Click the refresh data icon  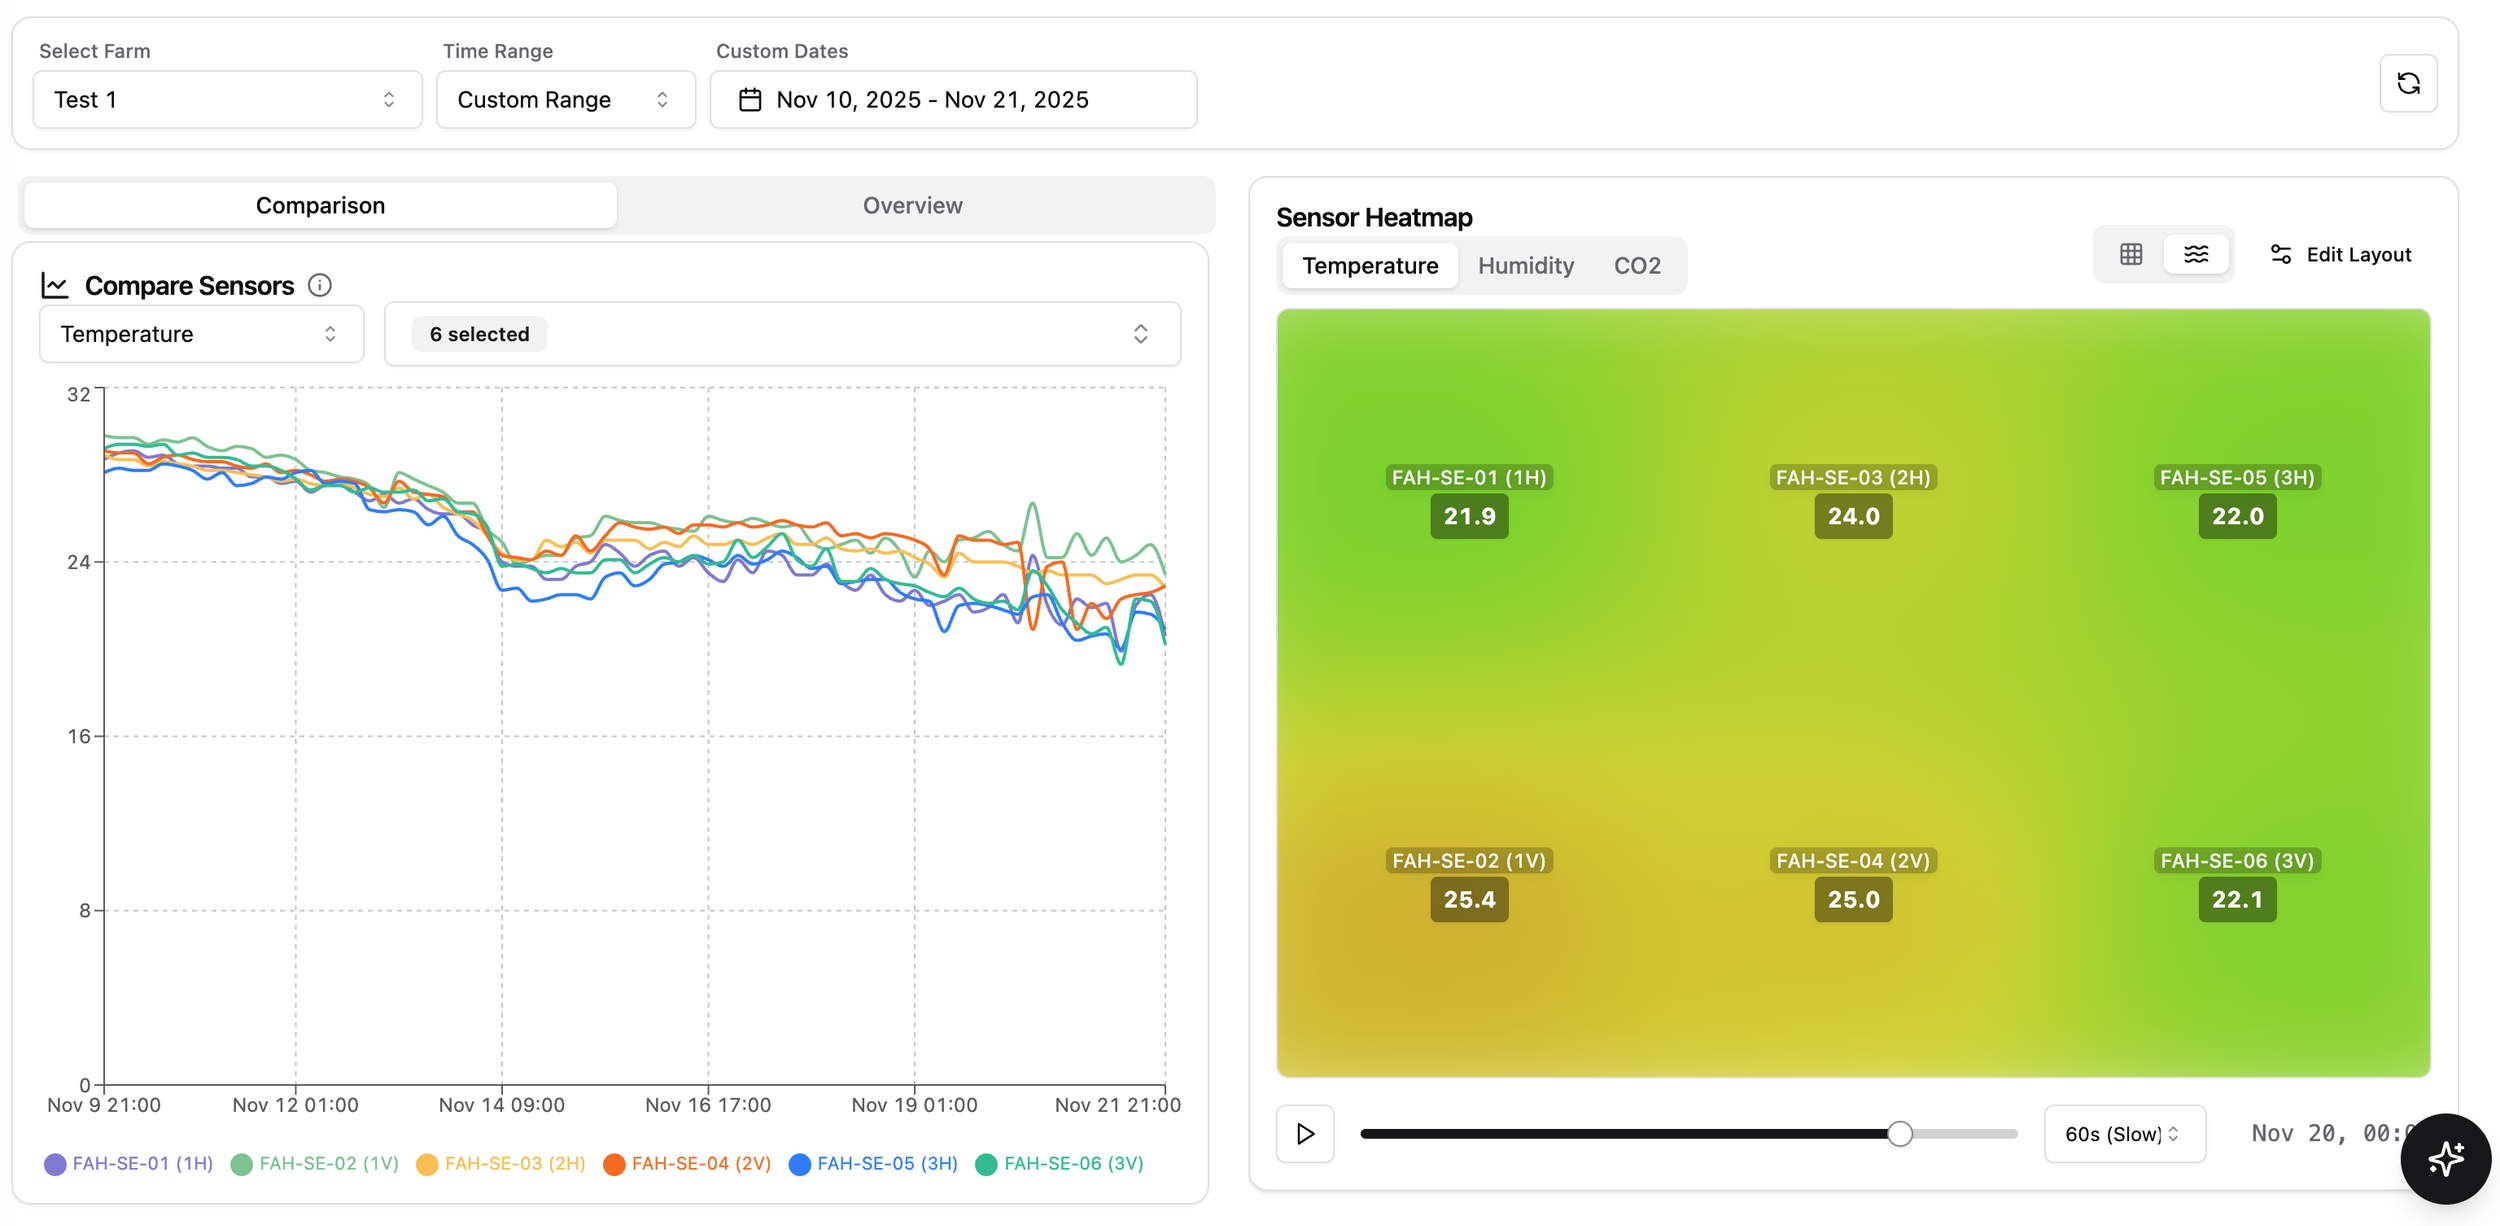pyautogui.click(x=2407, y=84)
